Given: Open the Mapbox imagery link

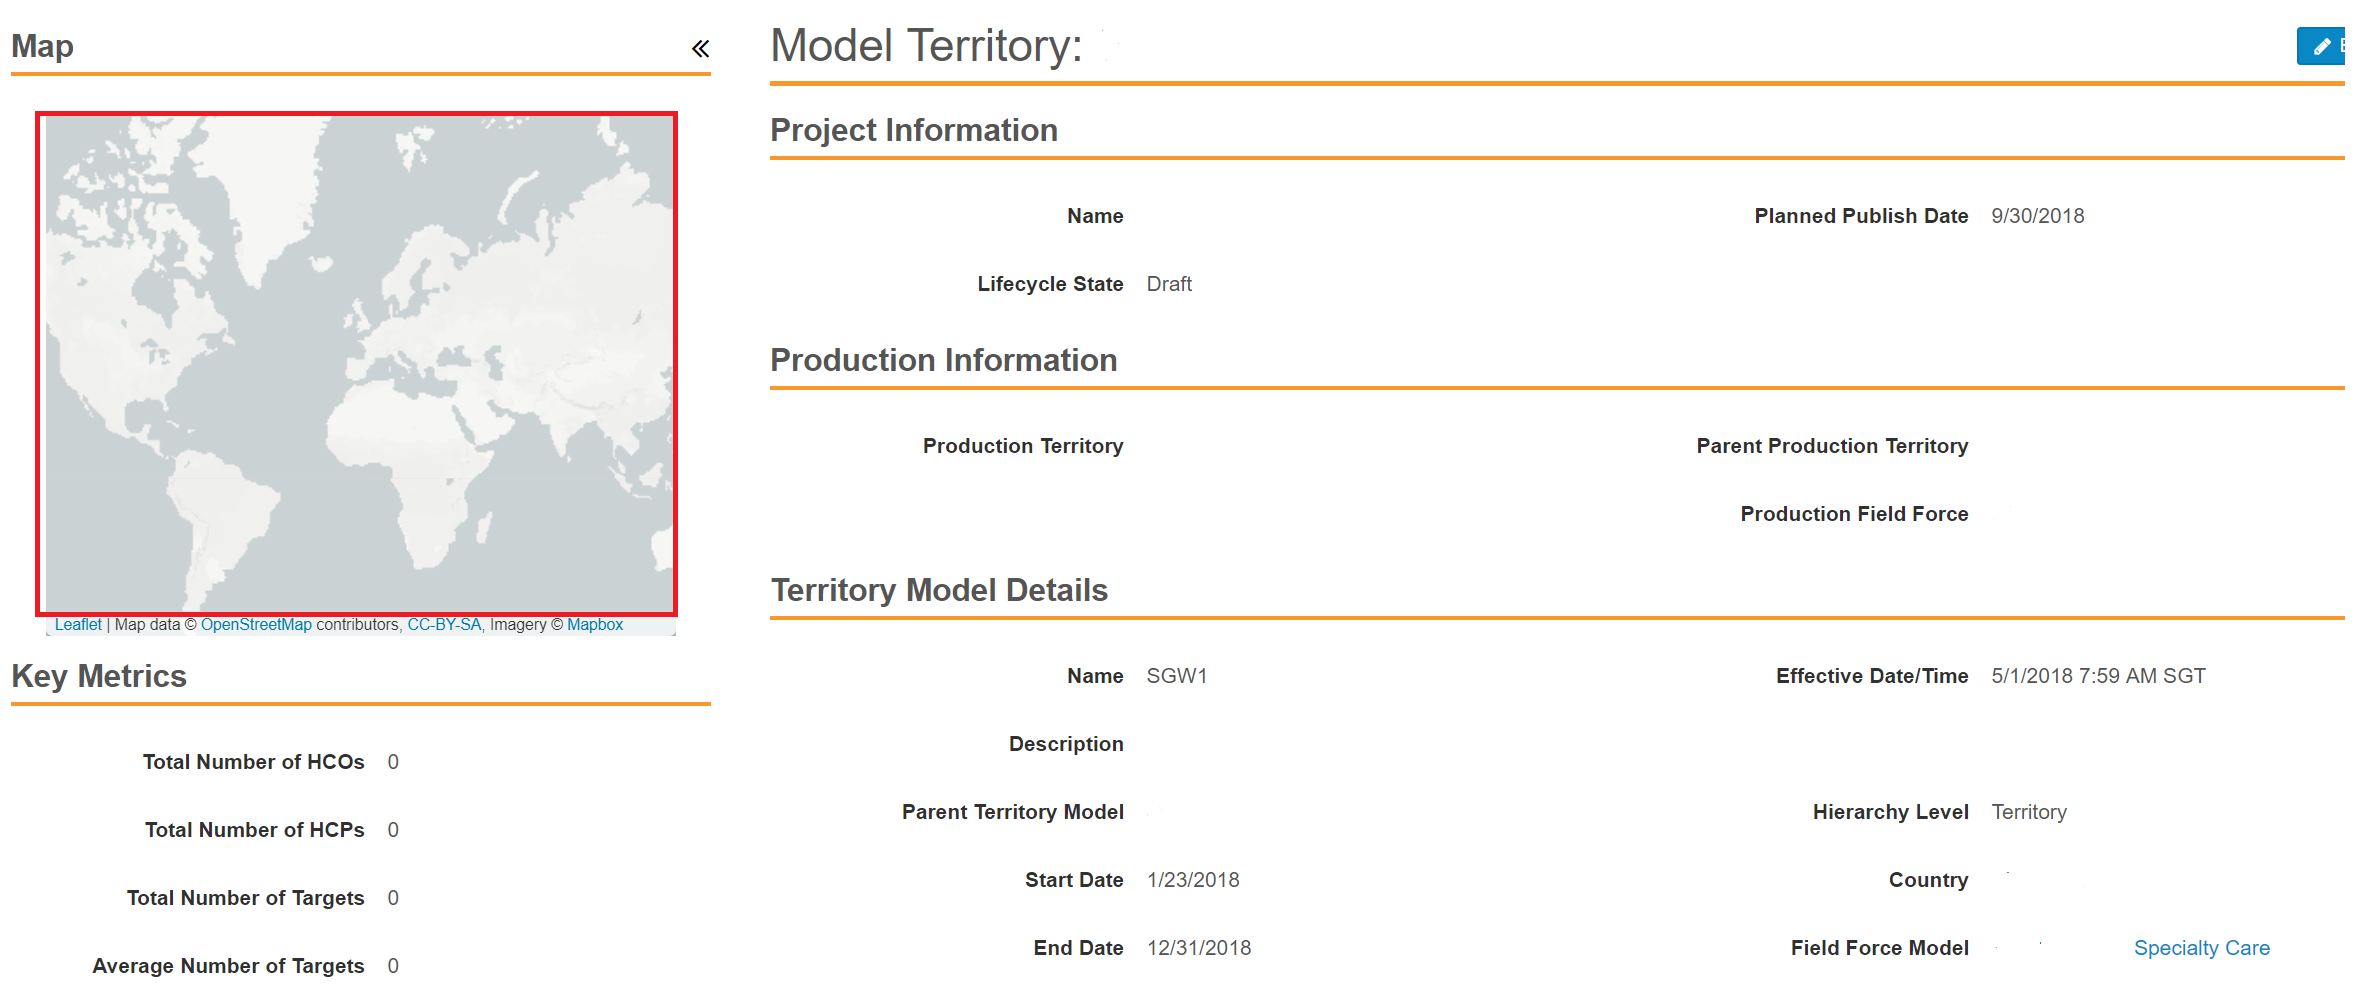Looking at the screenshot, I should 595,625.
